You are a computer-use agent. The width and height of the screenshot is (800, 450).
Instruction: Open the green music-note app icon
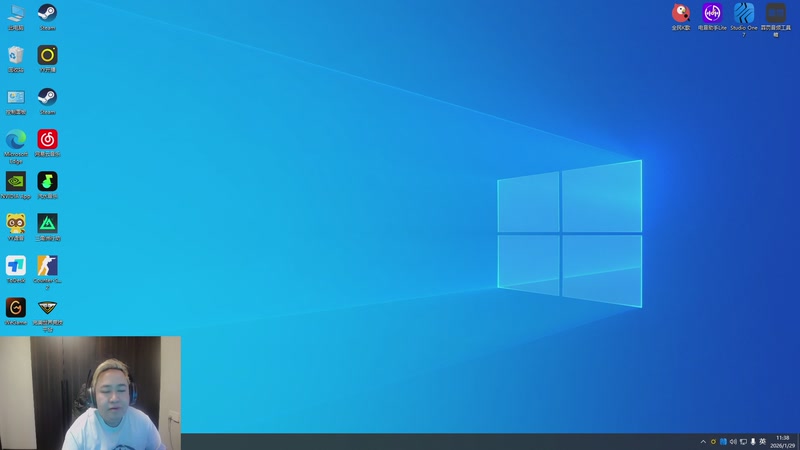click(47, 185)
